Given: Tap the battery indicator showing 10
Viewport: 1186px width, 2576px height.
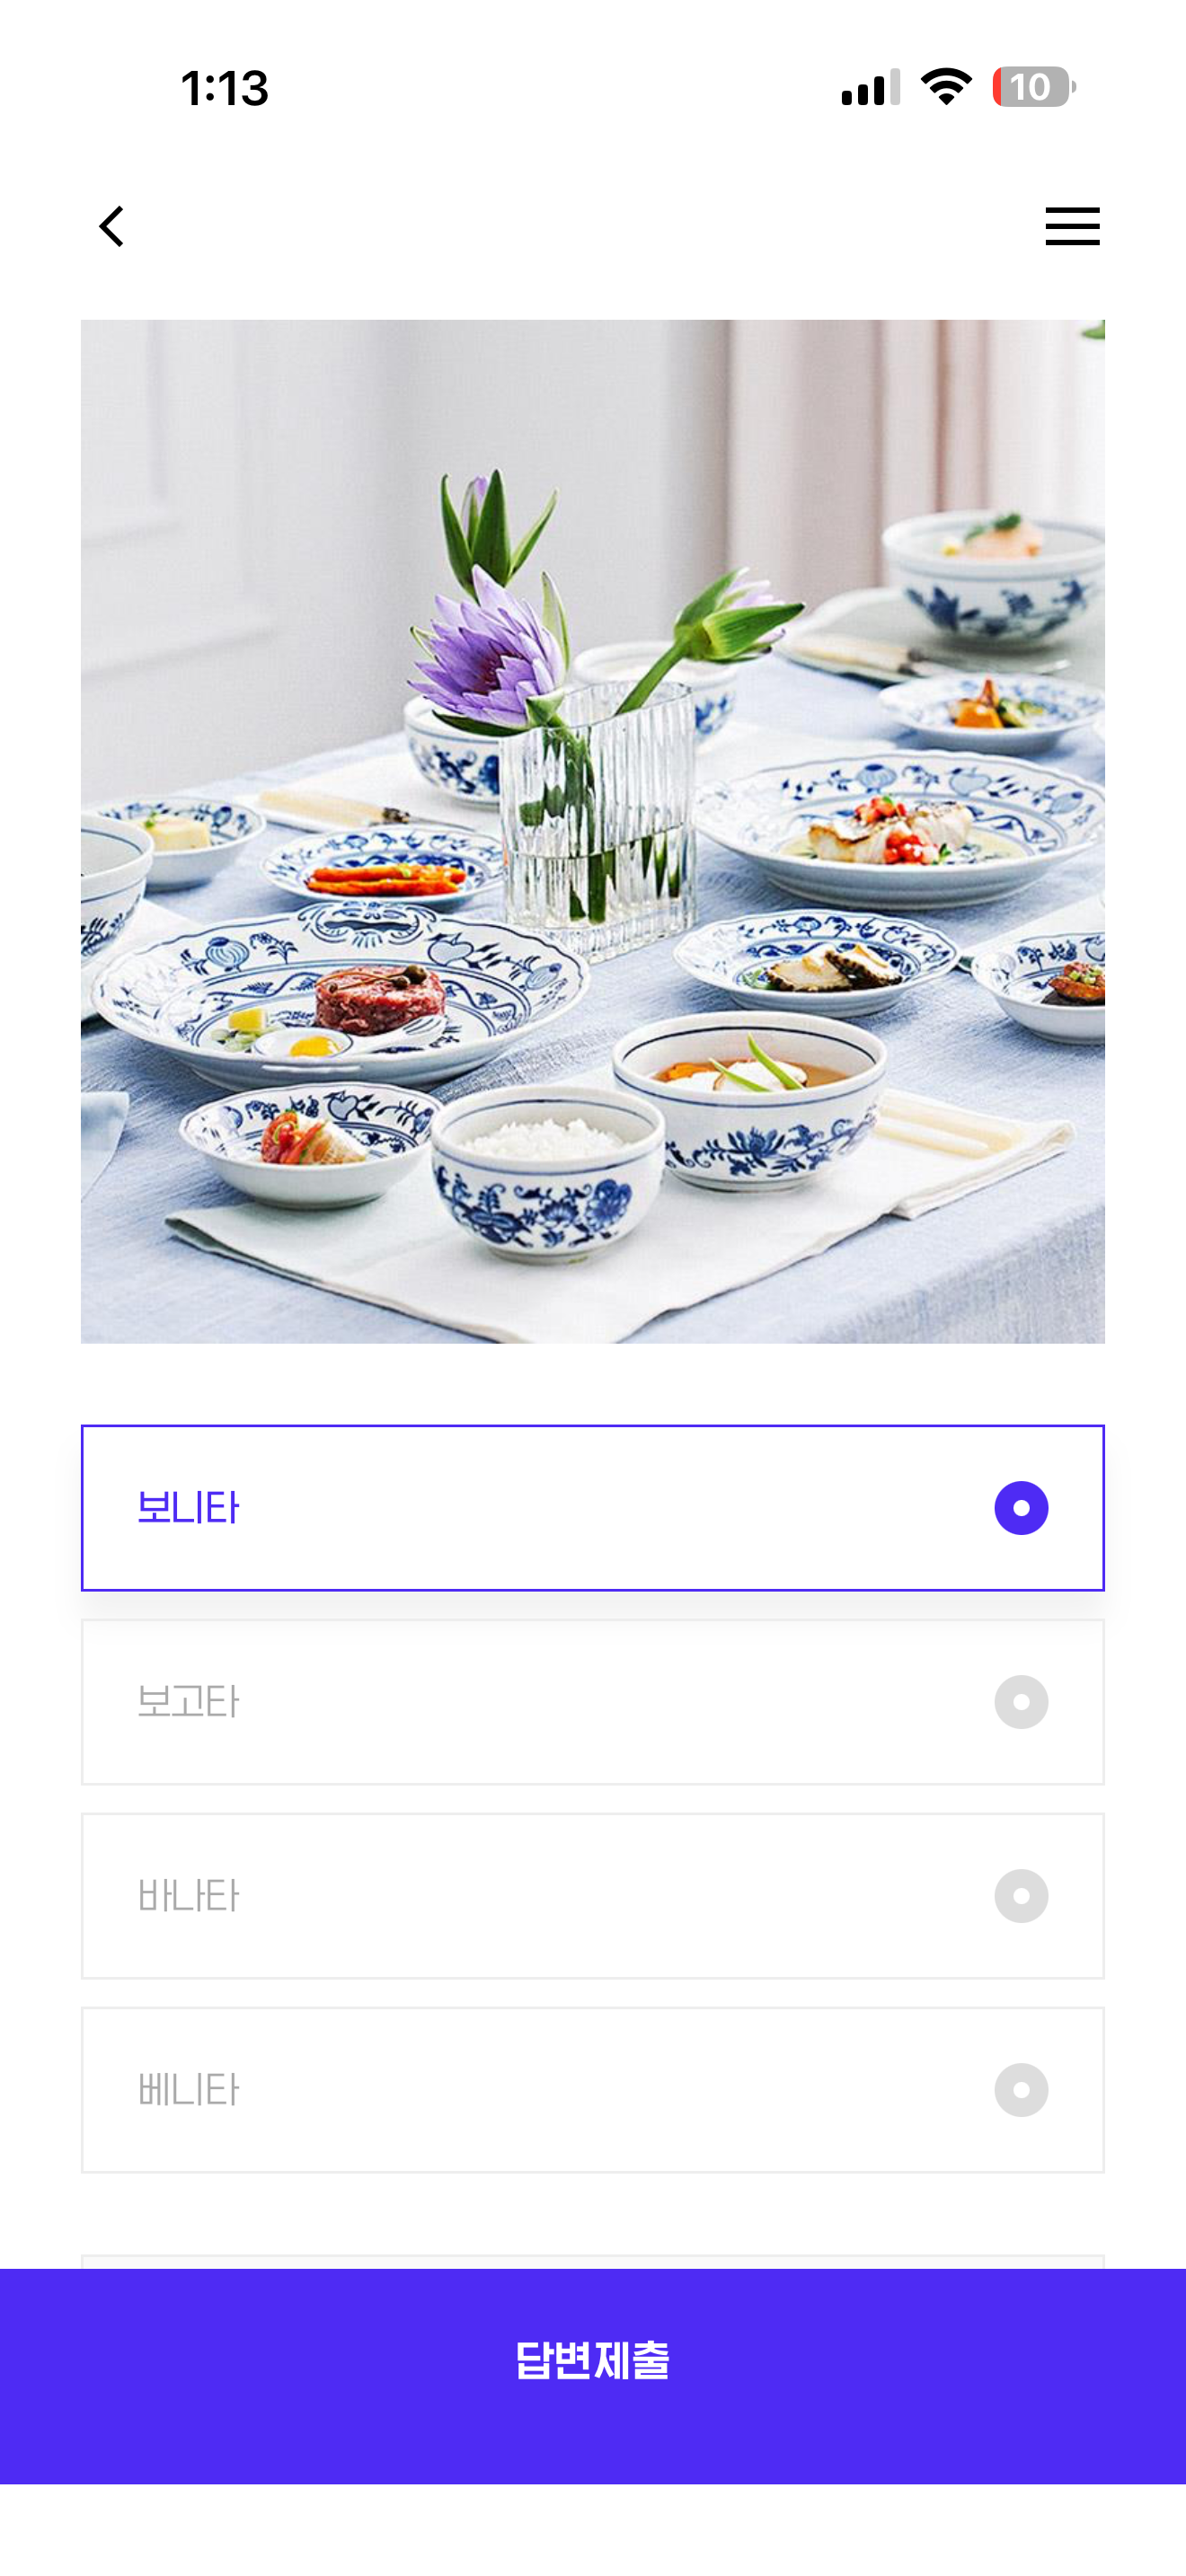Looking at the screenshot, I should (x=1033, y=87).
